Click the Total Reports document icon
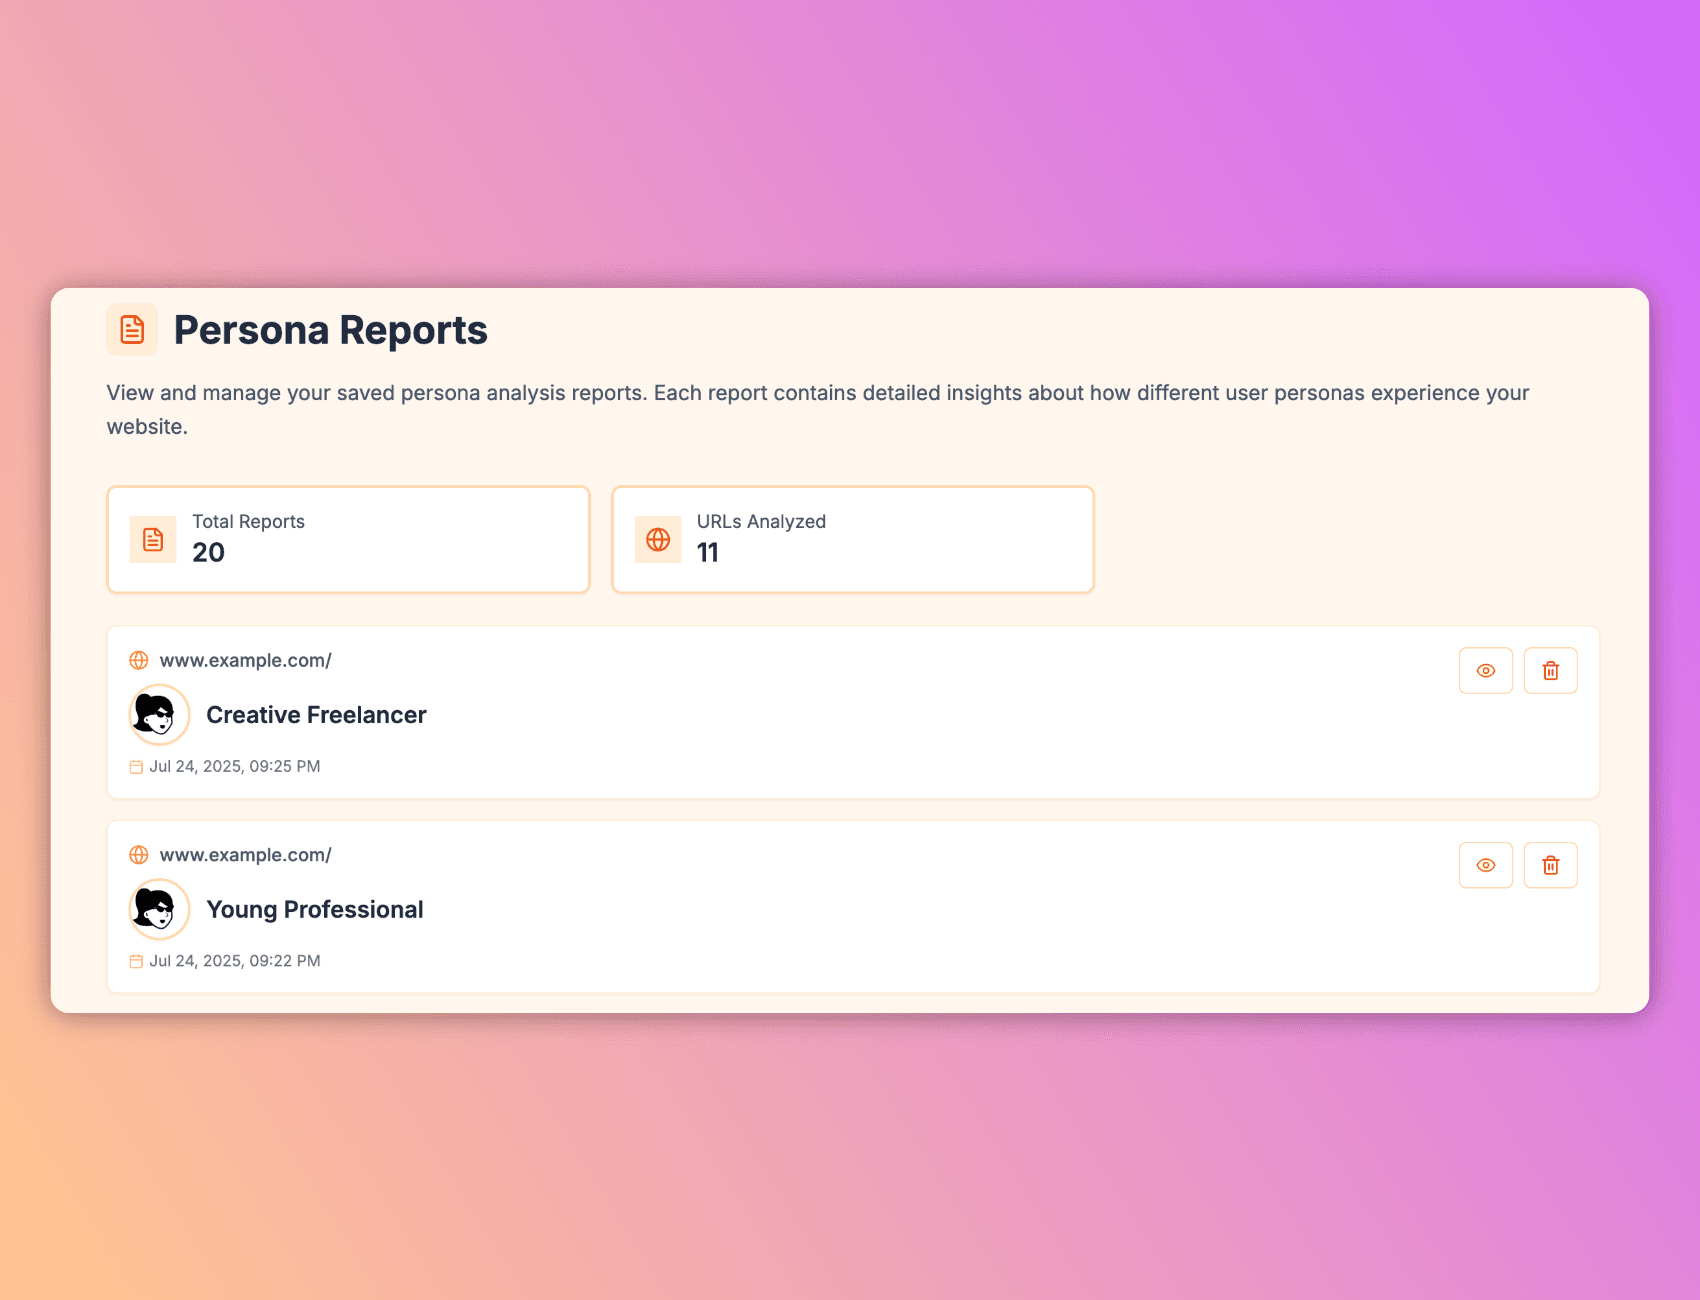 coord(153,540)
